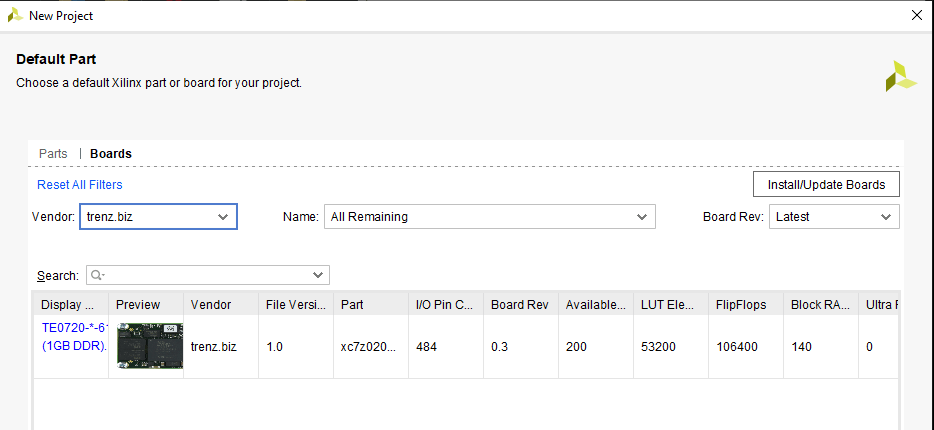Viewport: 934px width, 430px height.
Task: Open the Vendor dropdown showing trenz.biz
Action: [x=158, y=217]
